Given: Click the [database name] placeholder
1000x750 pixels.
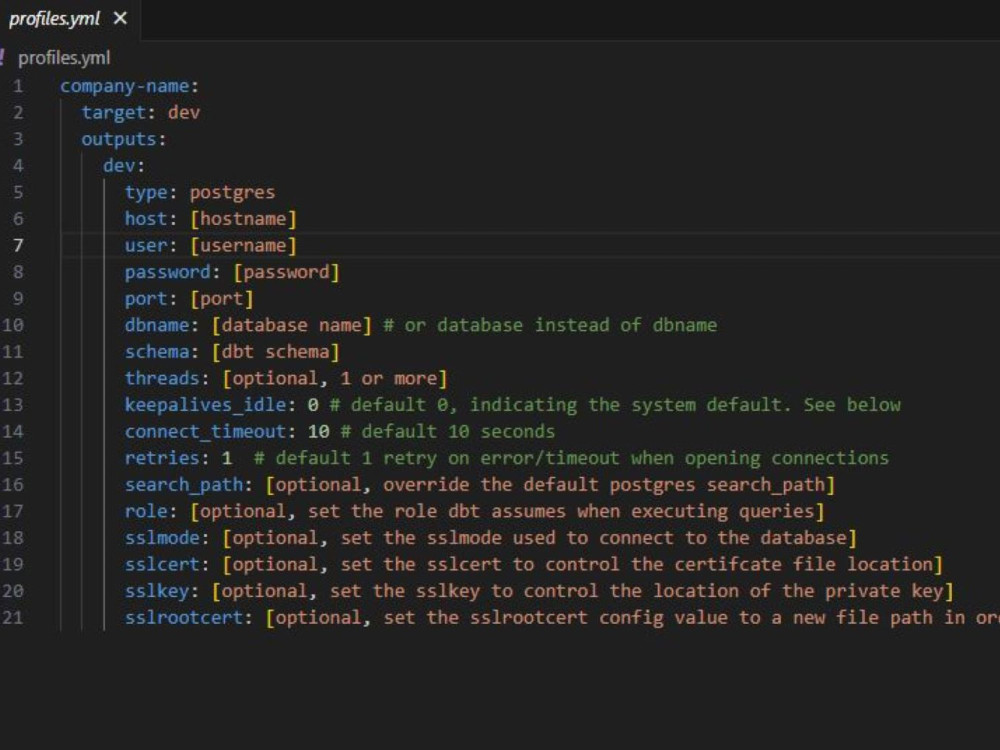Looking at the screenshot, I should pos(291,325).
